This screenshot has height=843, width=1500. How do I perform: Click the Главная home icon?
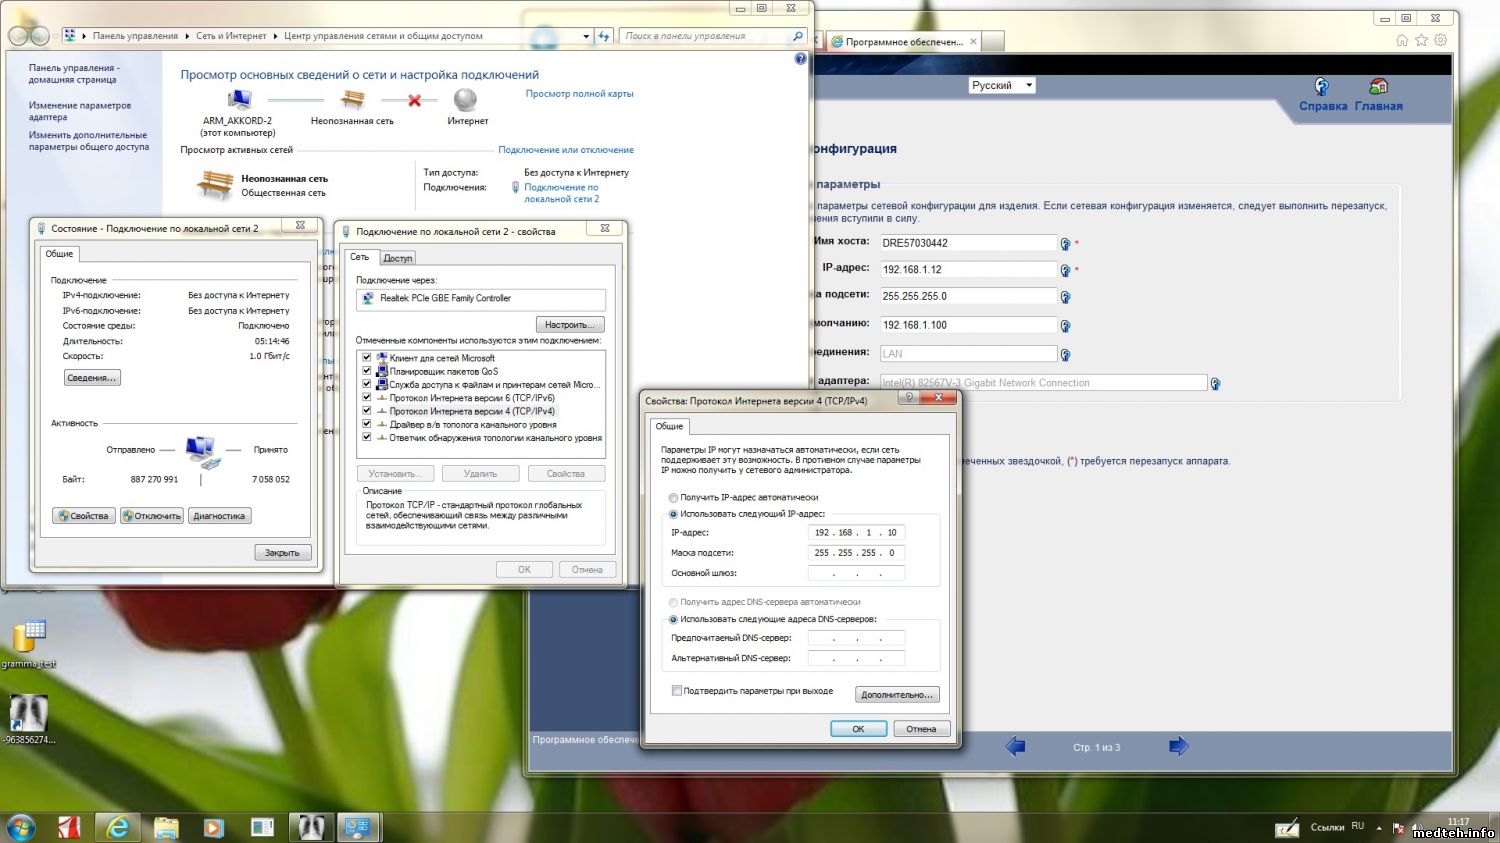coord(1378,87)
